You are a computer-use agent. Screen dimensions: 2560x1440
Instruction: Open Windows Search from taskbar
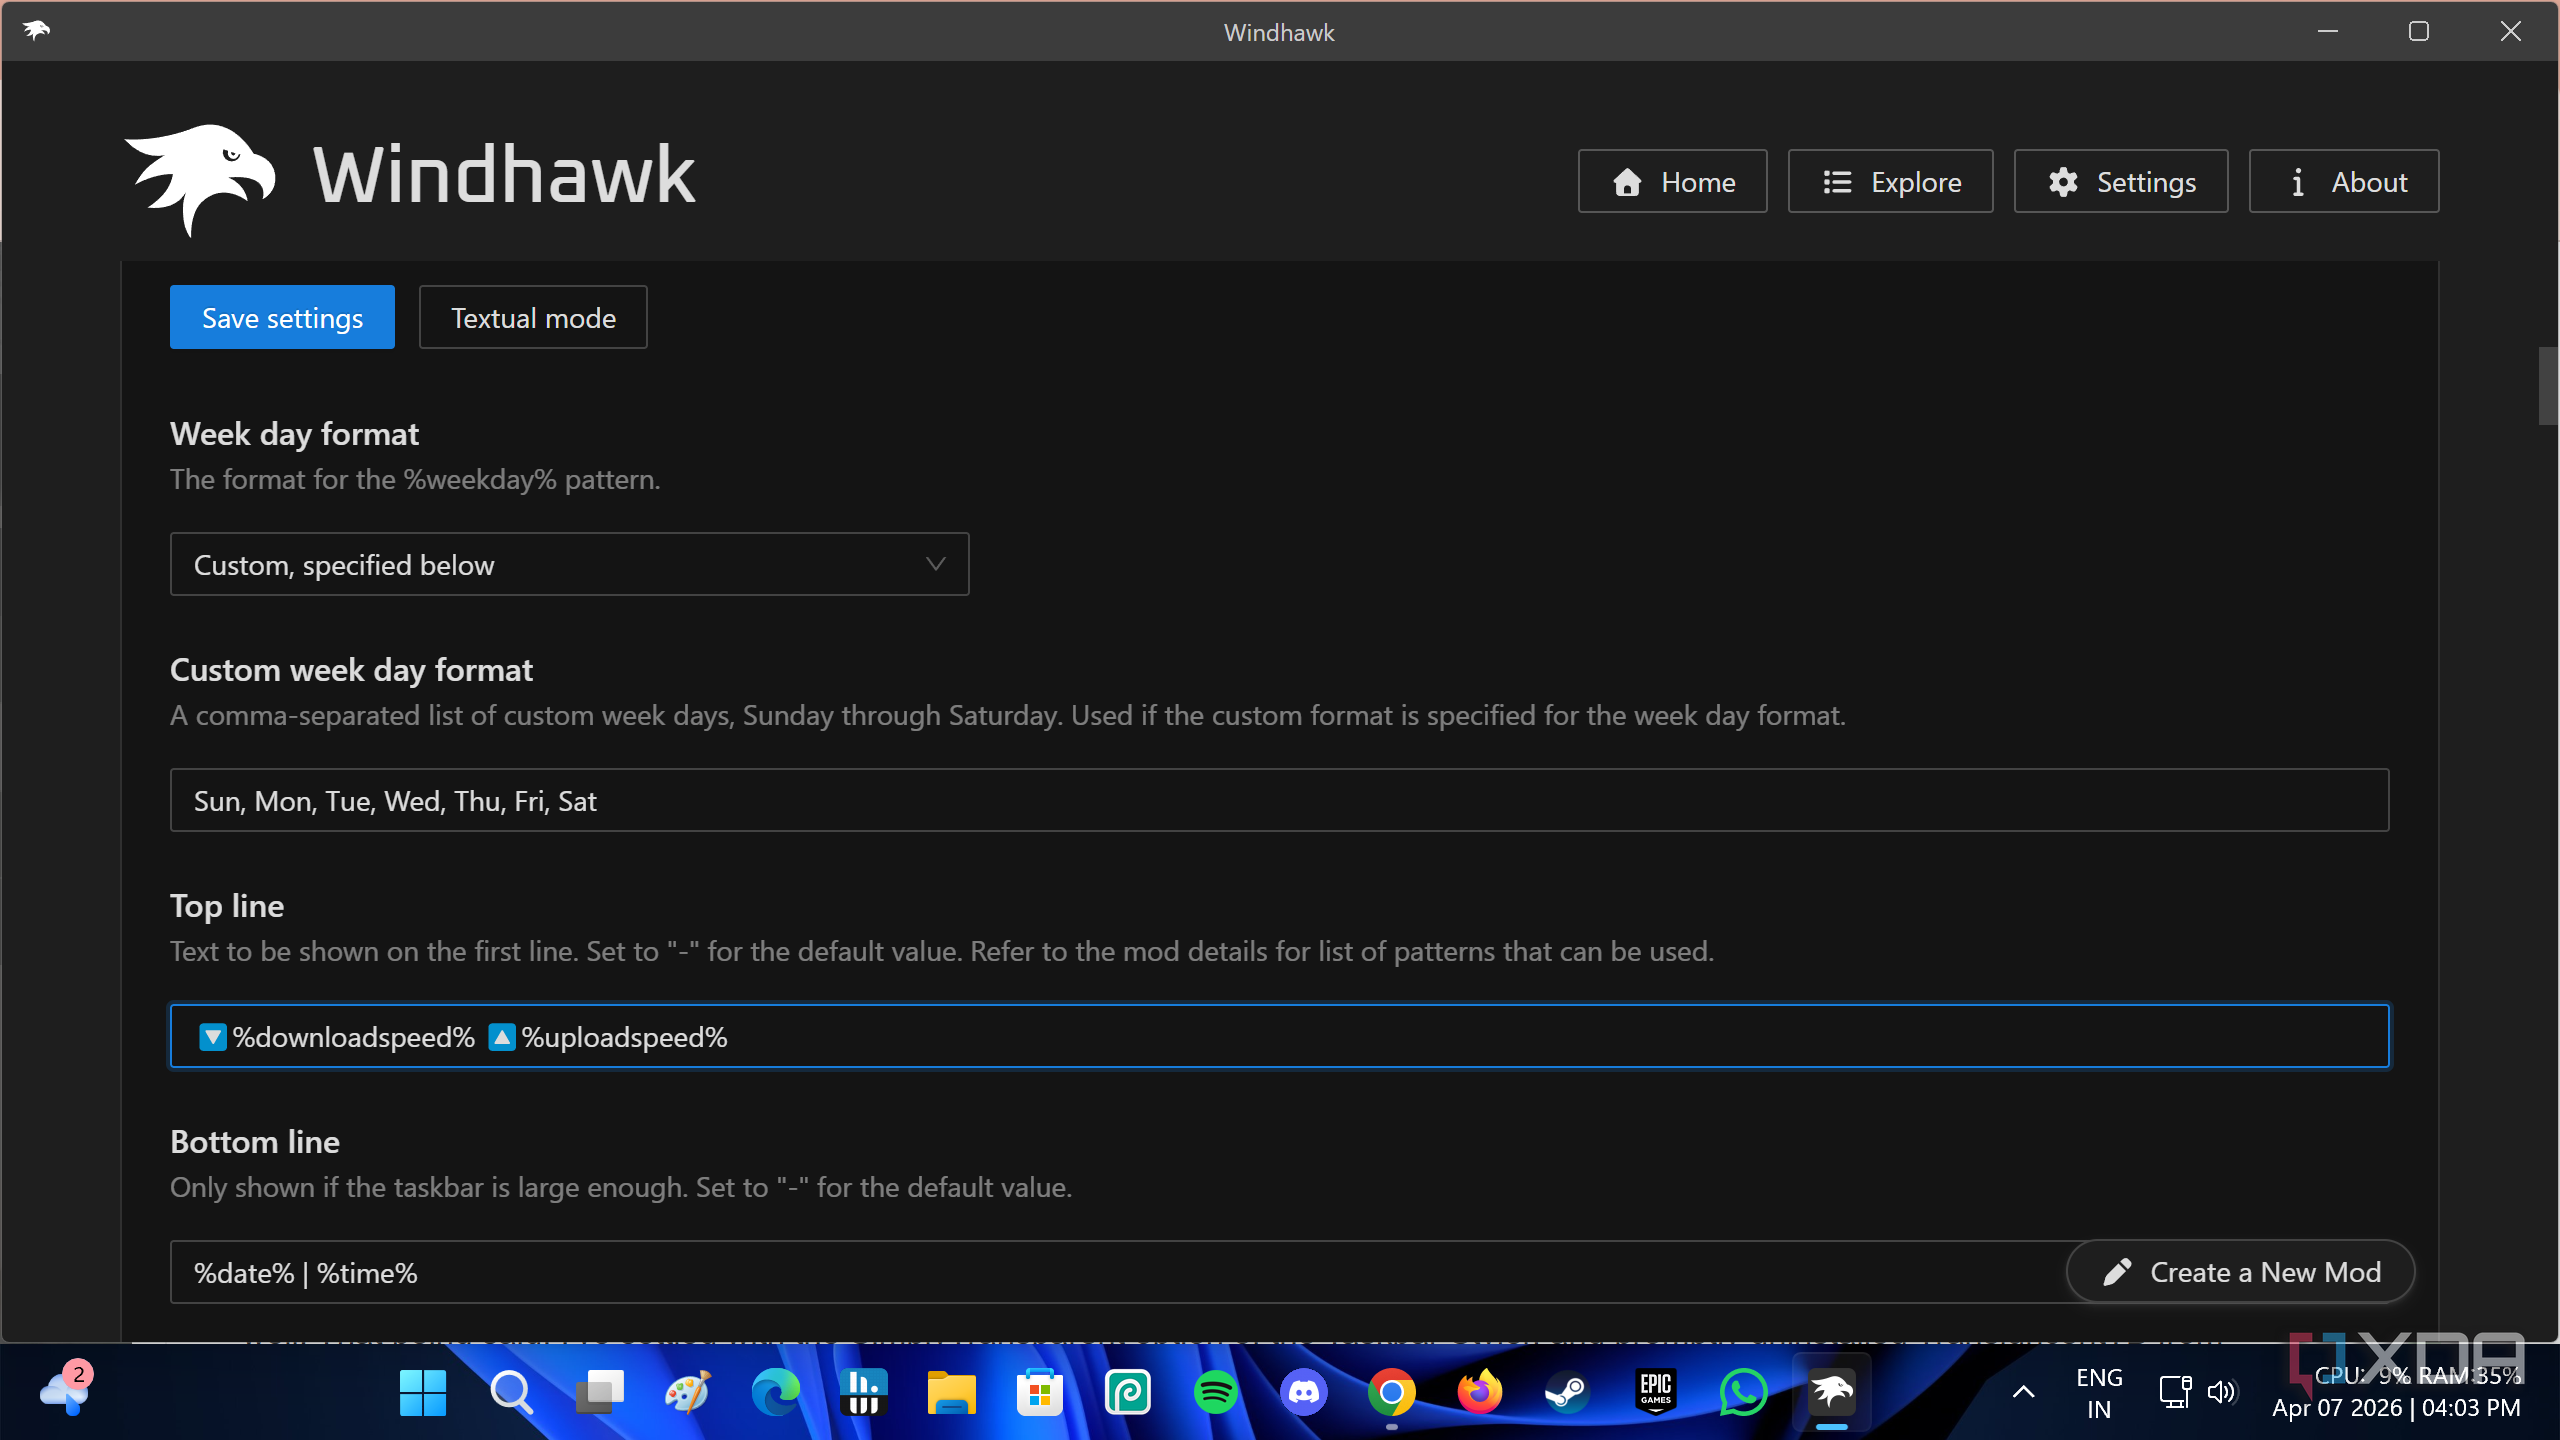point(511,1392)
